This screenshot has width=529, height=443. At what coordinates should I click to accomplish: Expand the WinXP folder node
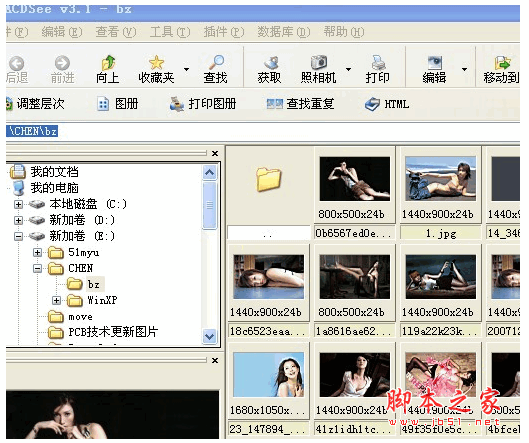tap(56, 300)
